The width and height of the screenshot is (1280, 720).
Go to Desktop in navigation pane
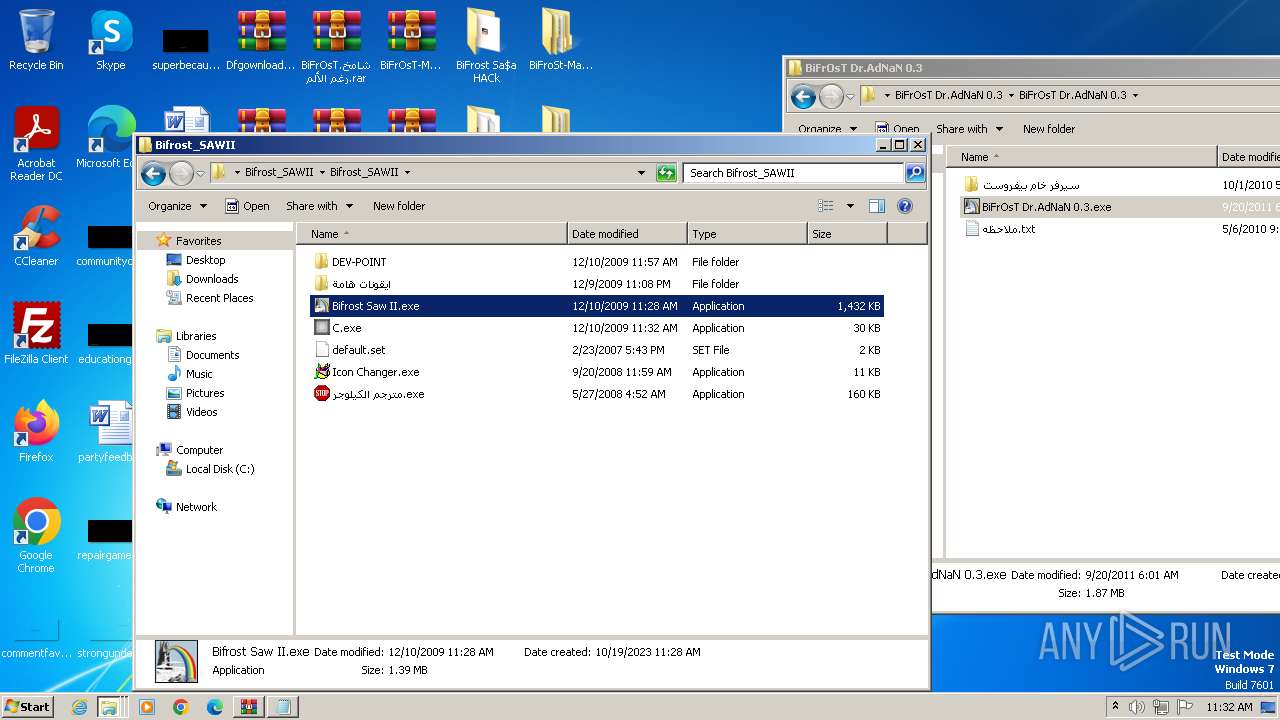pos(205,260)
